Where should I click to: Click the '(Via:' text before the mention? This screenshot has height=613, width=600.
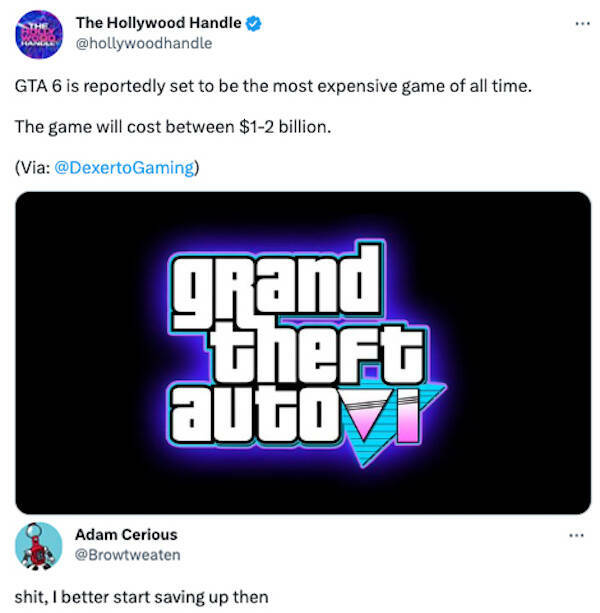click(32, 168)
